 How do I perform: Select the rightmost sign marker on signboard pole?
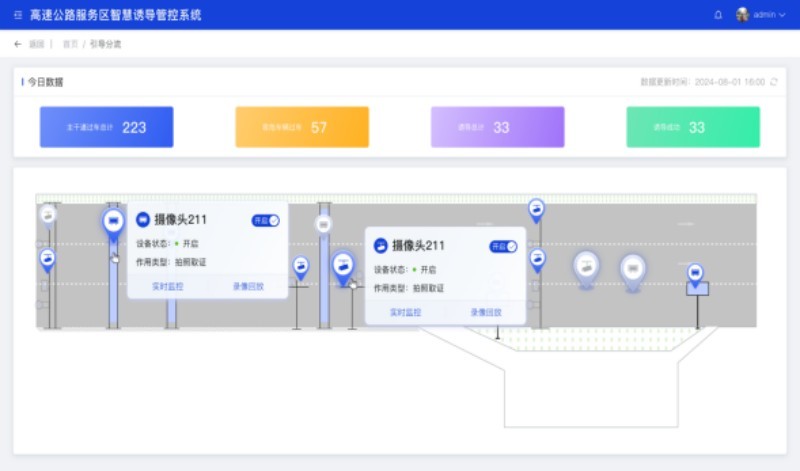(695, 272)
